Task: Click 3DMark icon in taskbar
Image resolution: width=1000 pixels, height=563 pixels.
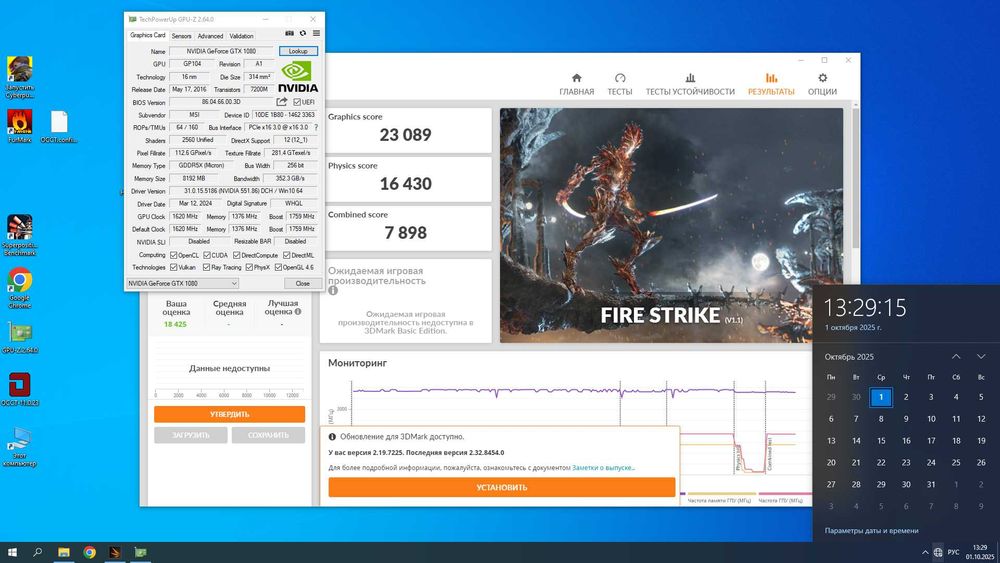Action: (115, 552)
